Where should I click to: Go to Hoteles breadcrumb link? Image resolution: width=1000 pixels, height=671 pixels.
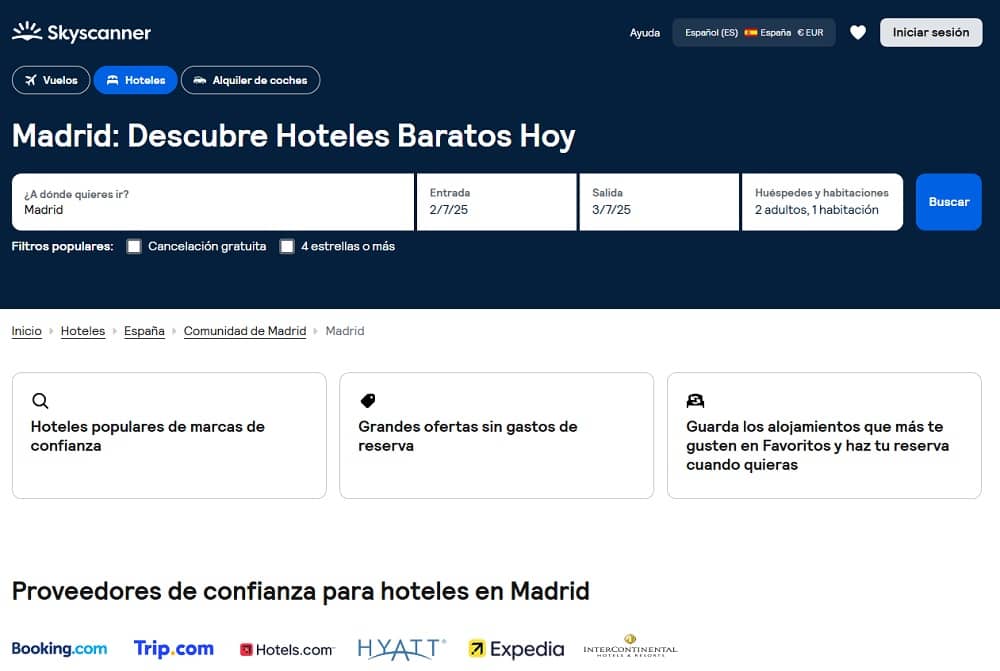[83, 331]
